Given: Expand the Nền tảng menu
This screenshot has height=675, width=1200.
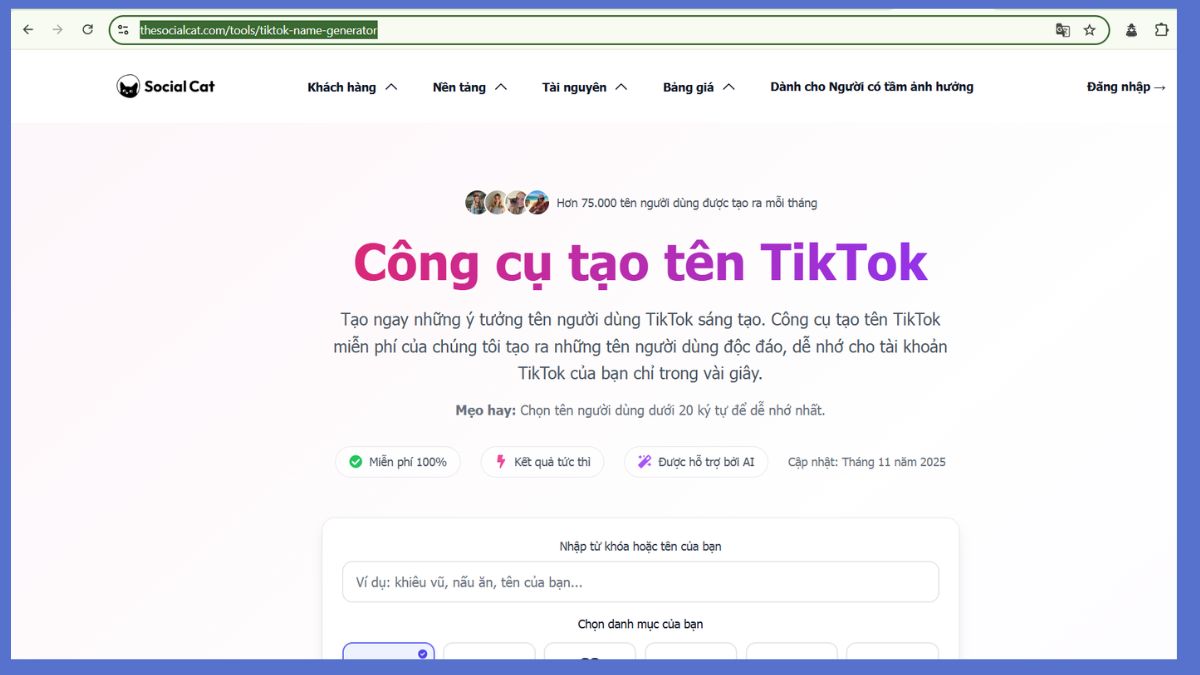Looking at the screenshot, I should 470,87.
